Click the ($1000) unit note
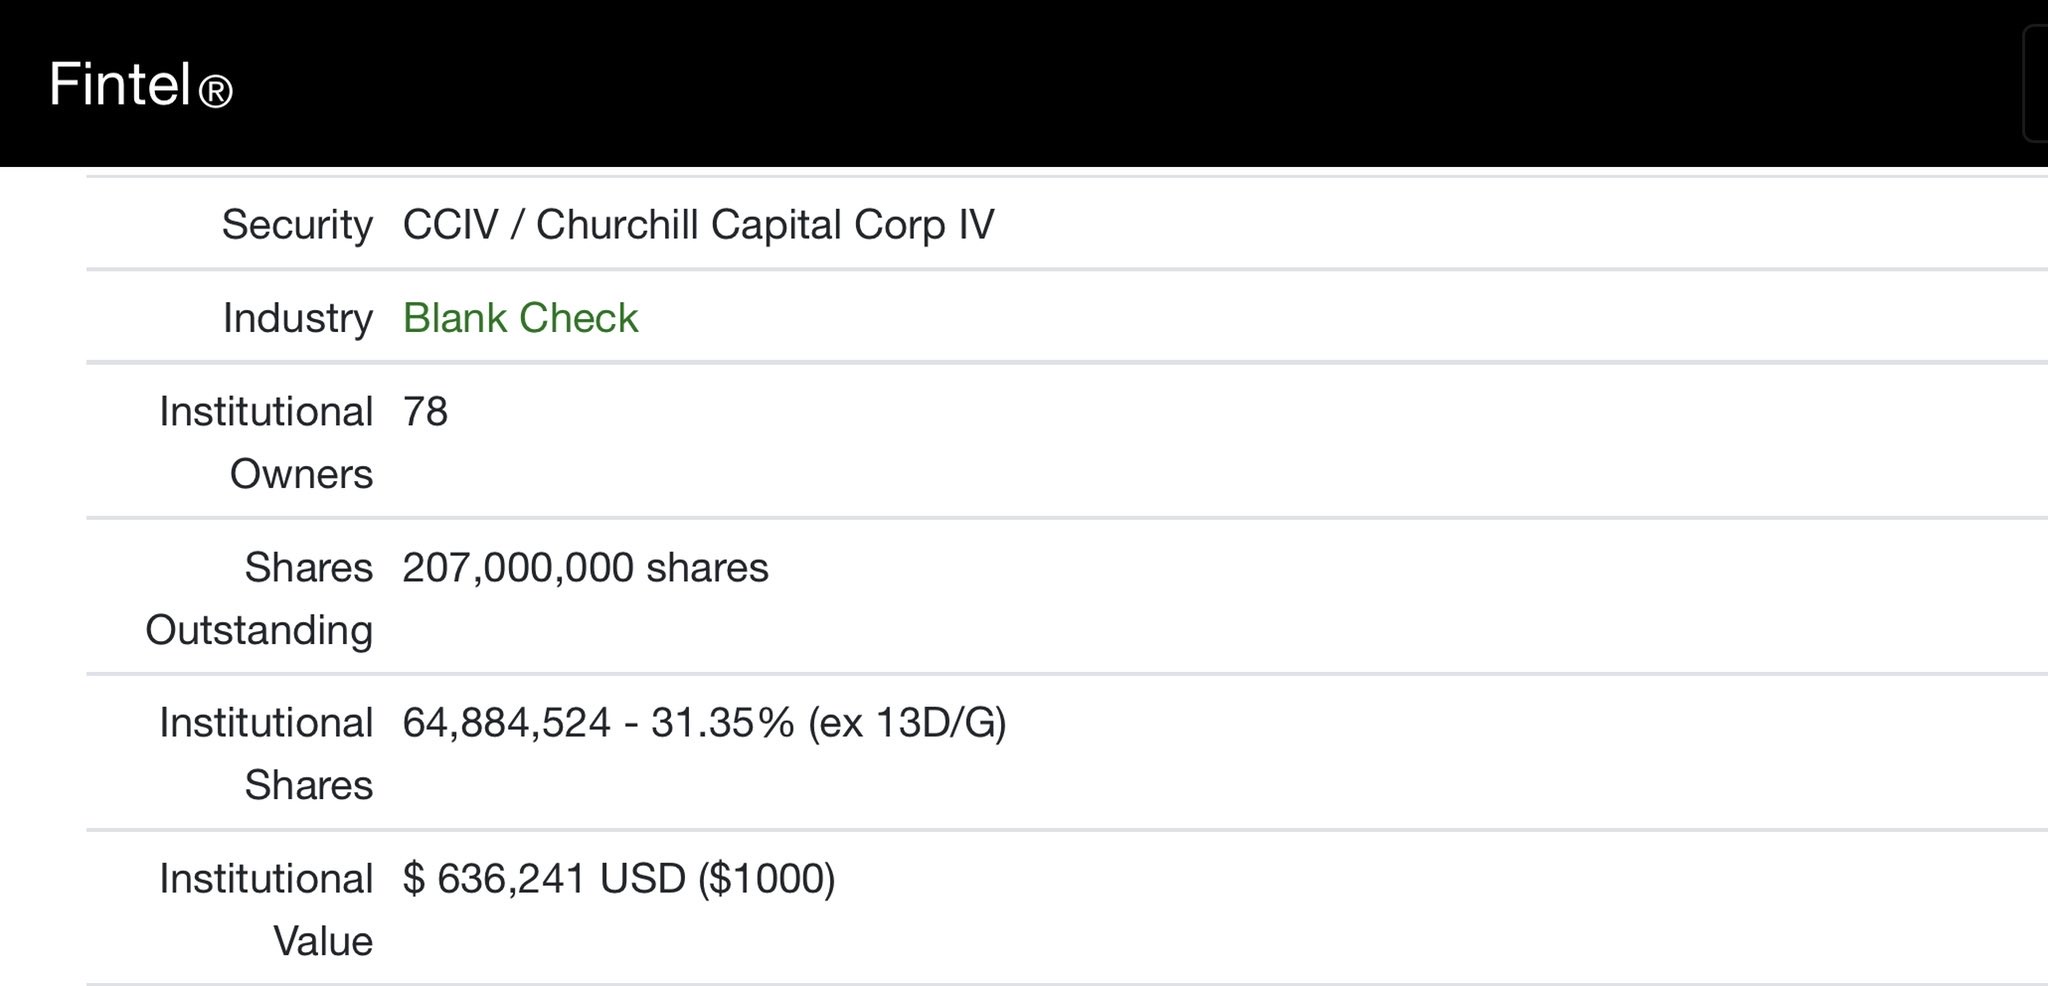 [x=766, y=878]
